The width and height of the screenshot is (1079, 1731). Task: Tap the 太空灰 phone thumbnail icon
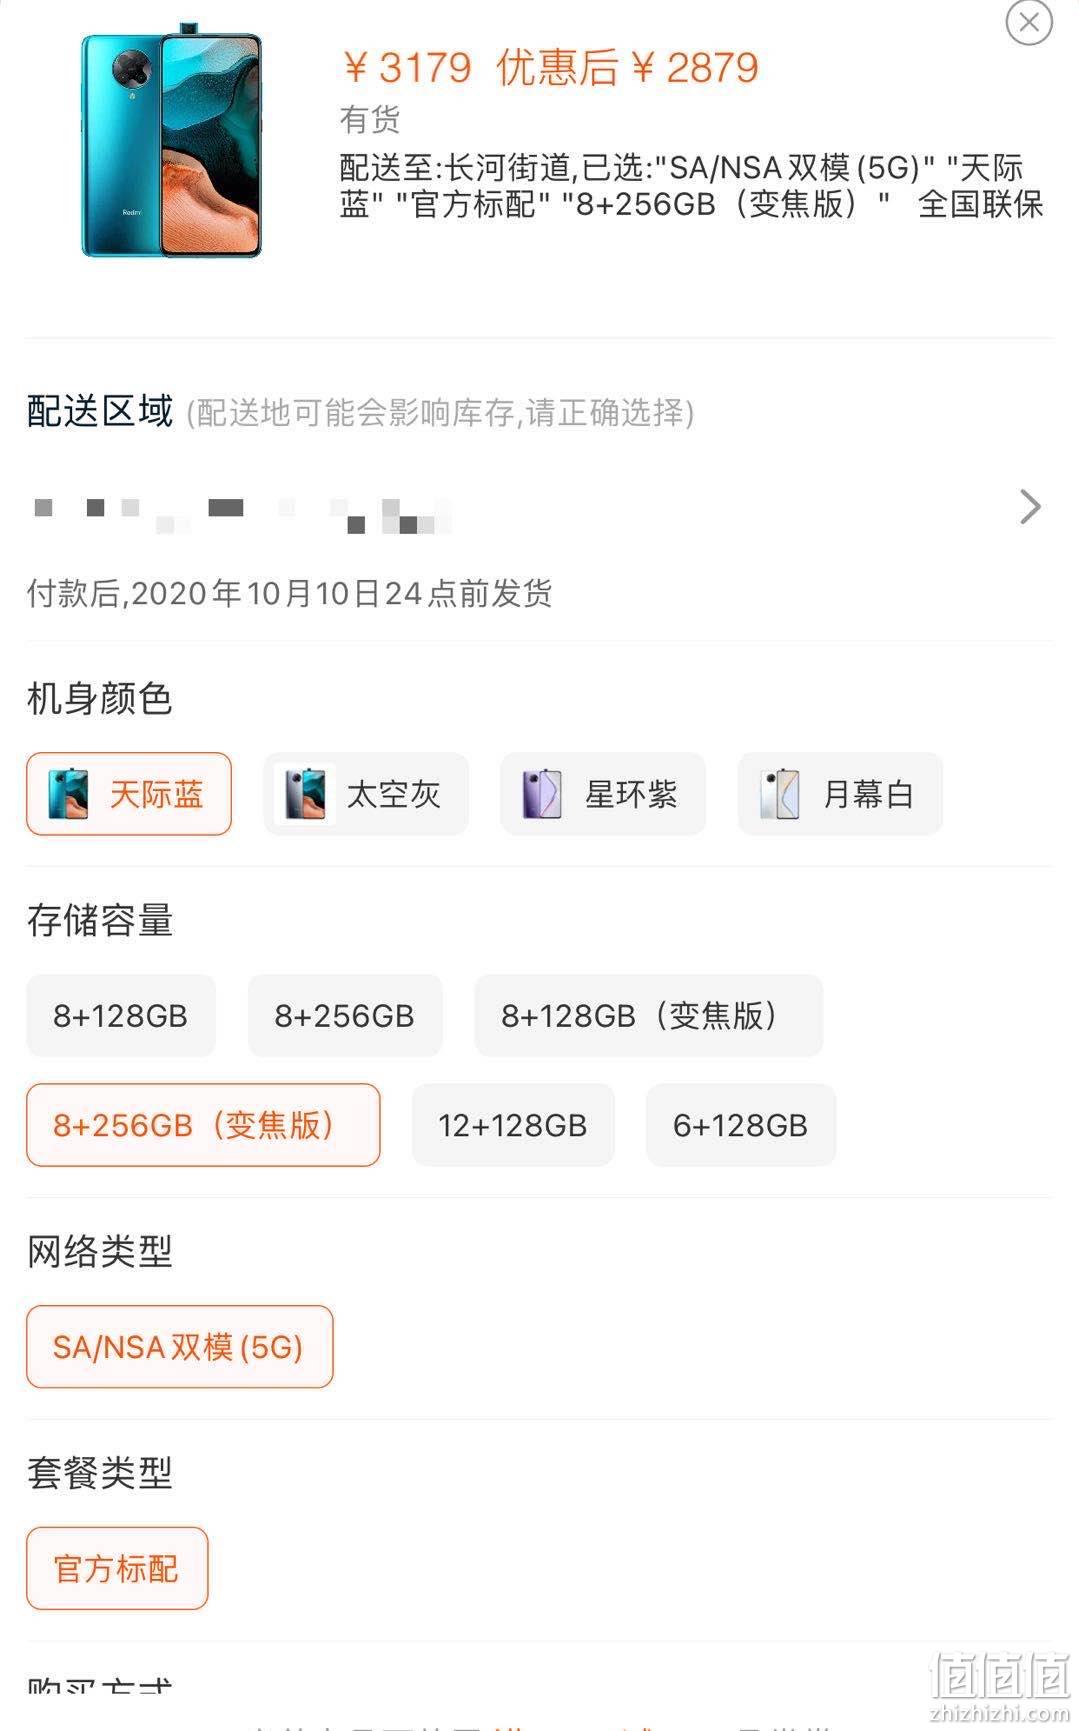click(x=305, y=794)
